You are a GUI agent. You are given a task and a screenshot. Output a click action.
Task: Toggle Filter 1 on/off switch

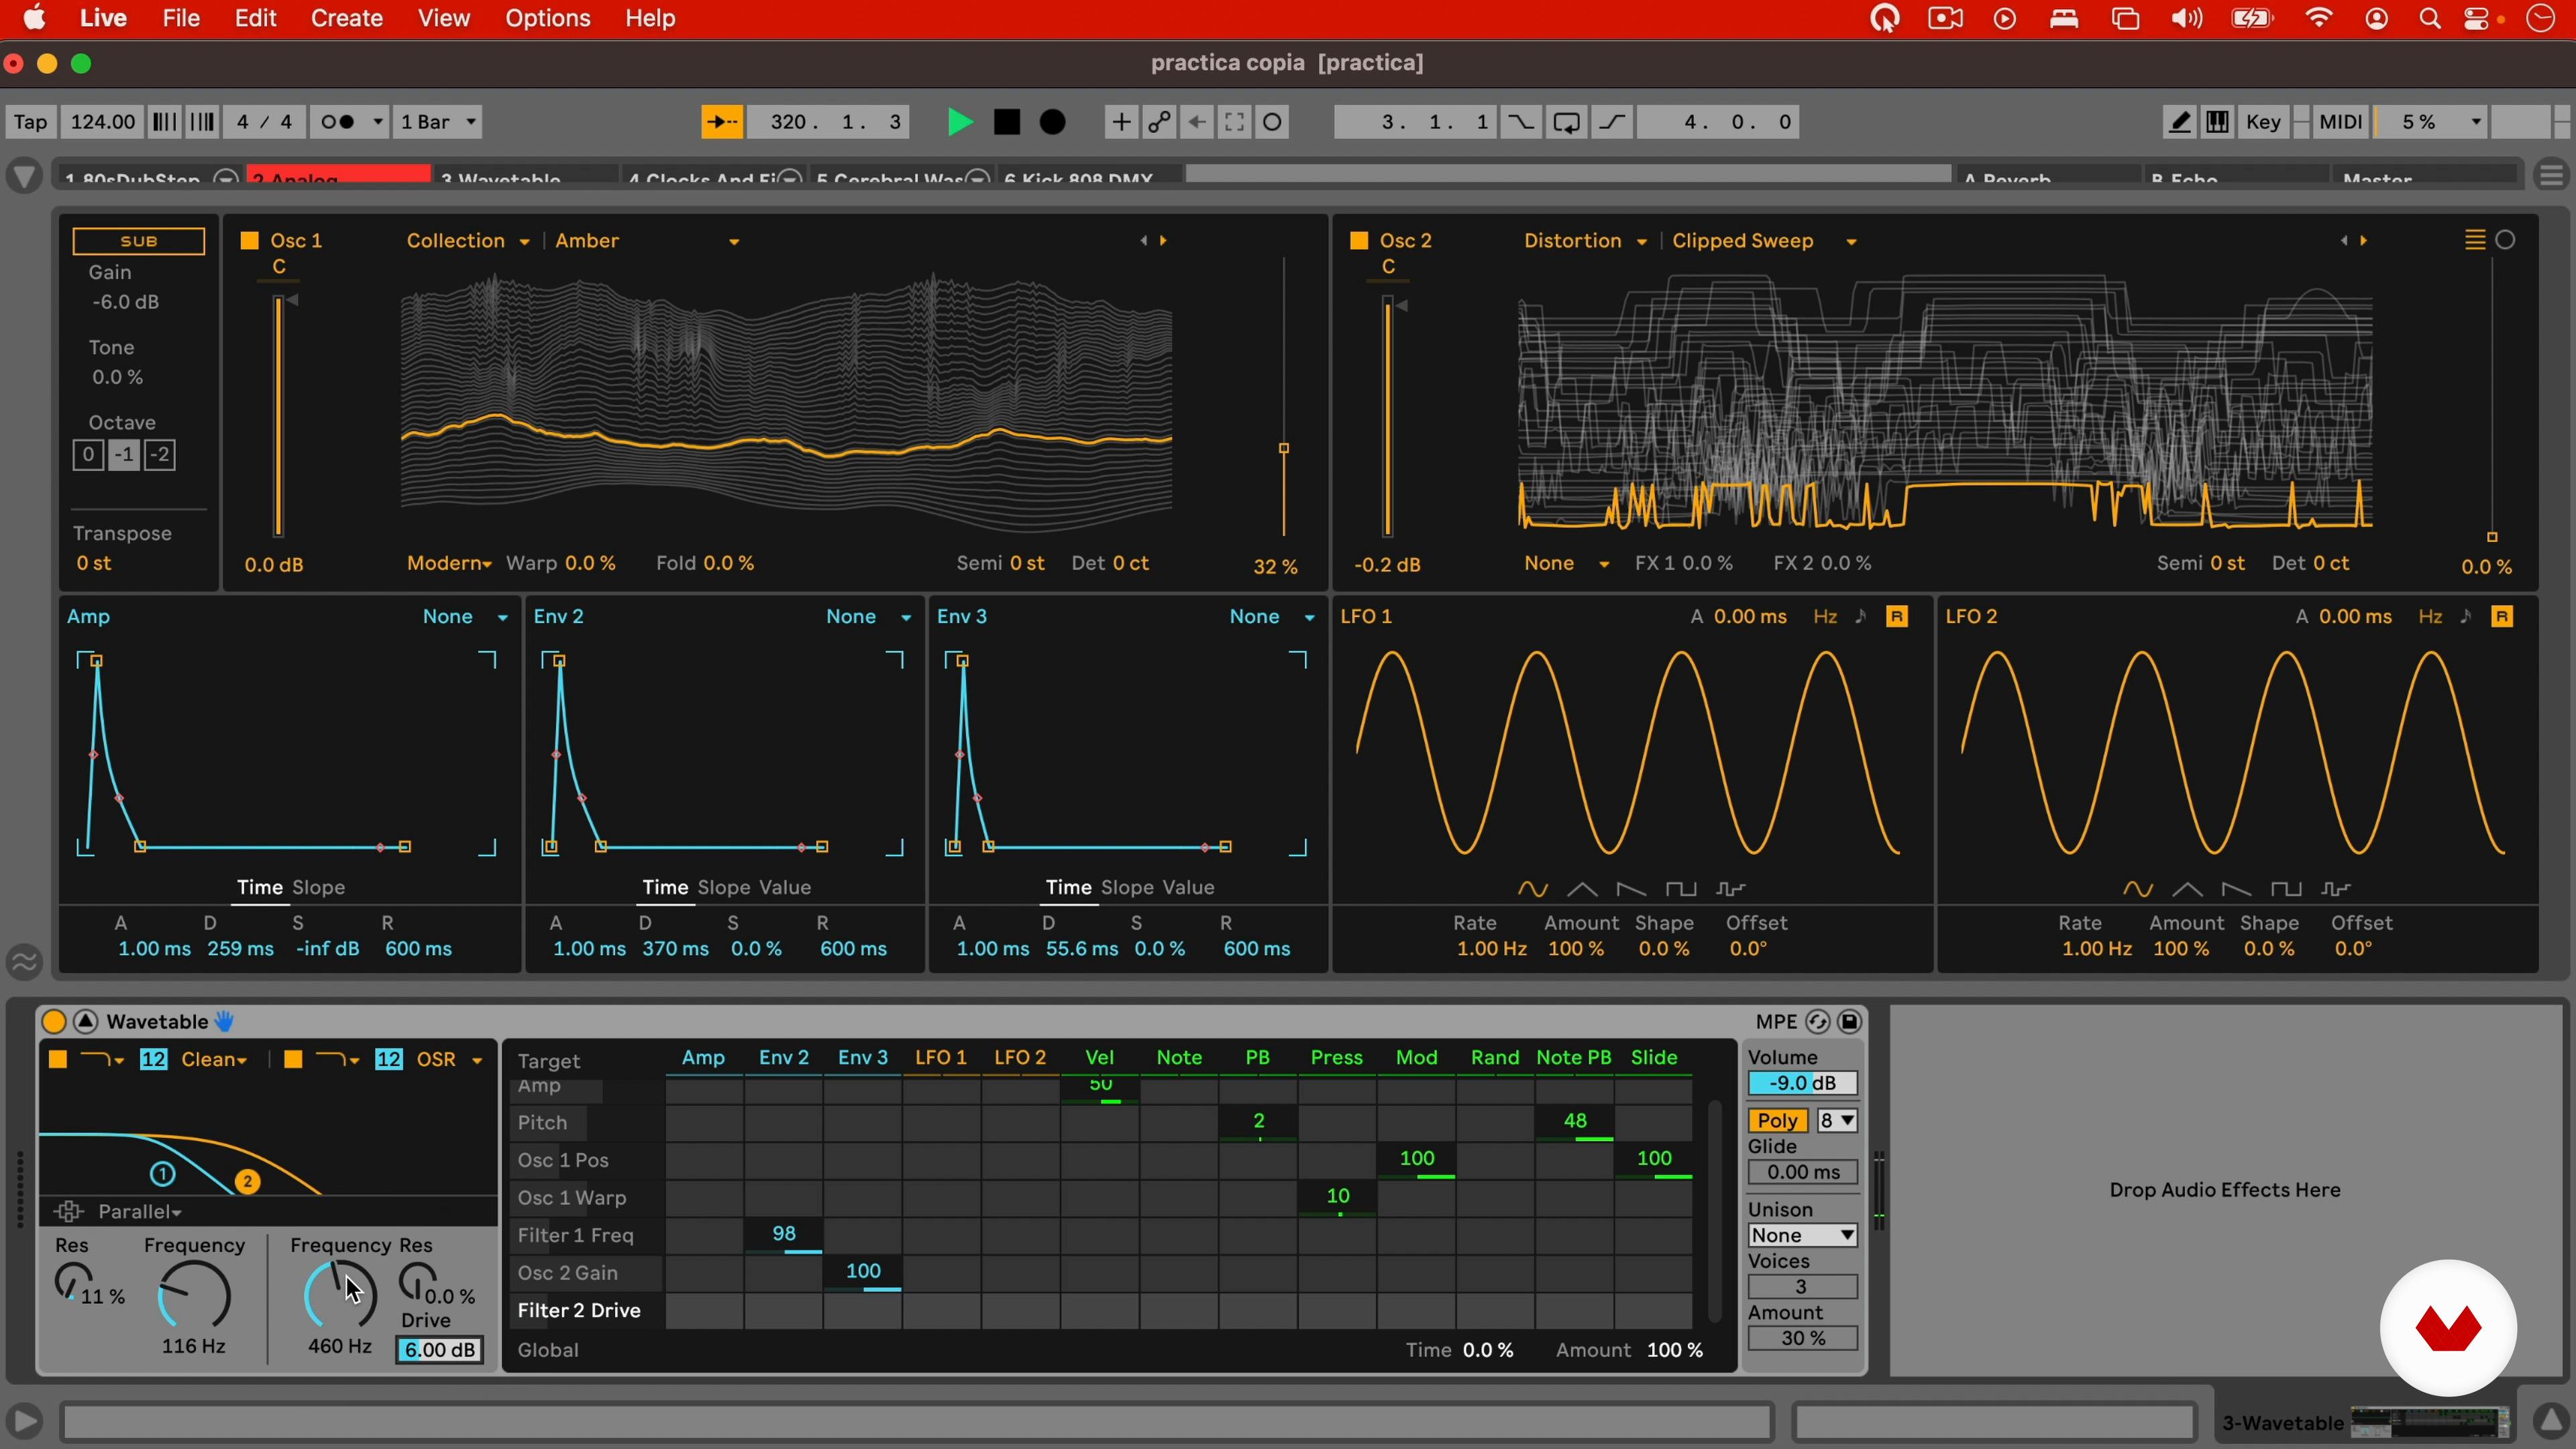[x=58, y=1059]
